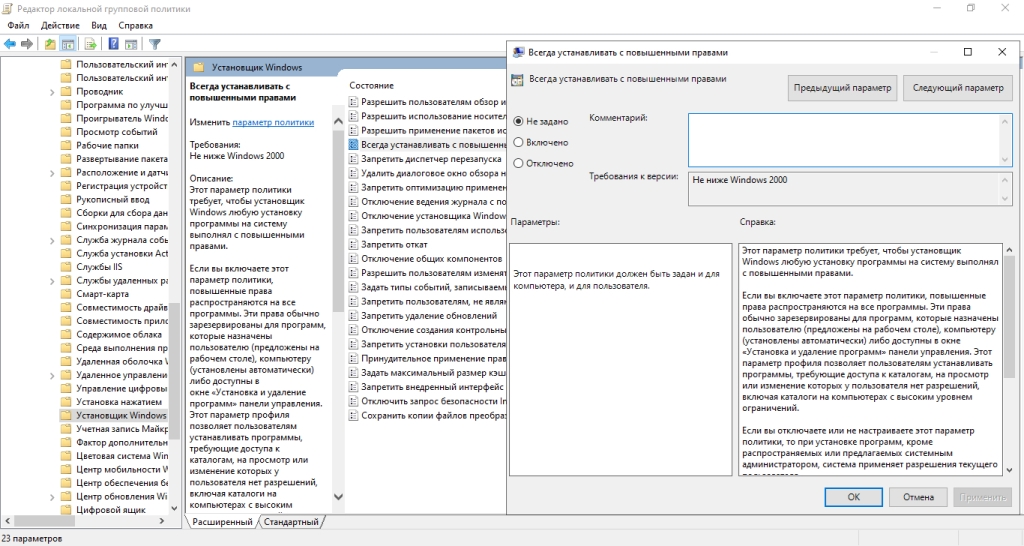Viewport: 1024px width, 546px height.
Task: Open the 'параметр политики' link
Action: 273,122
